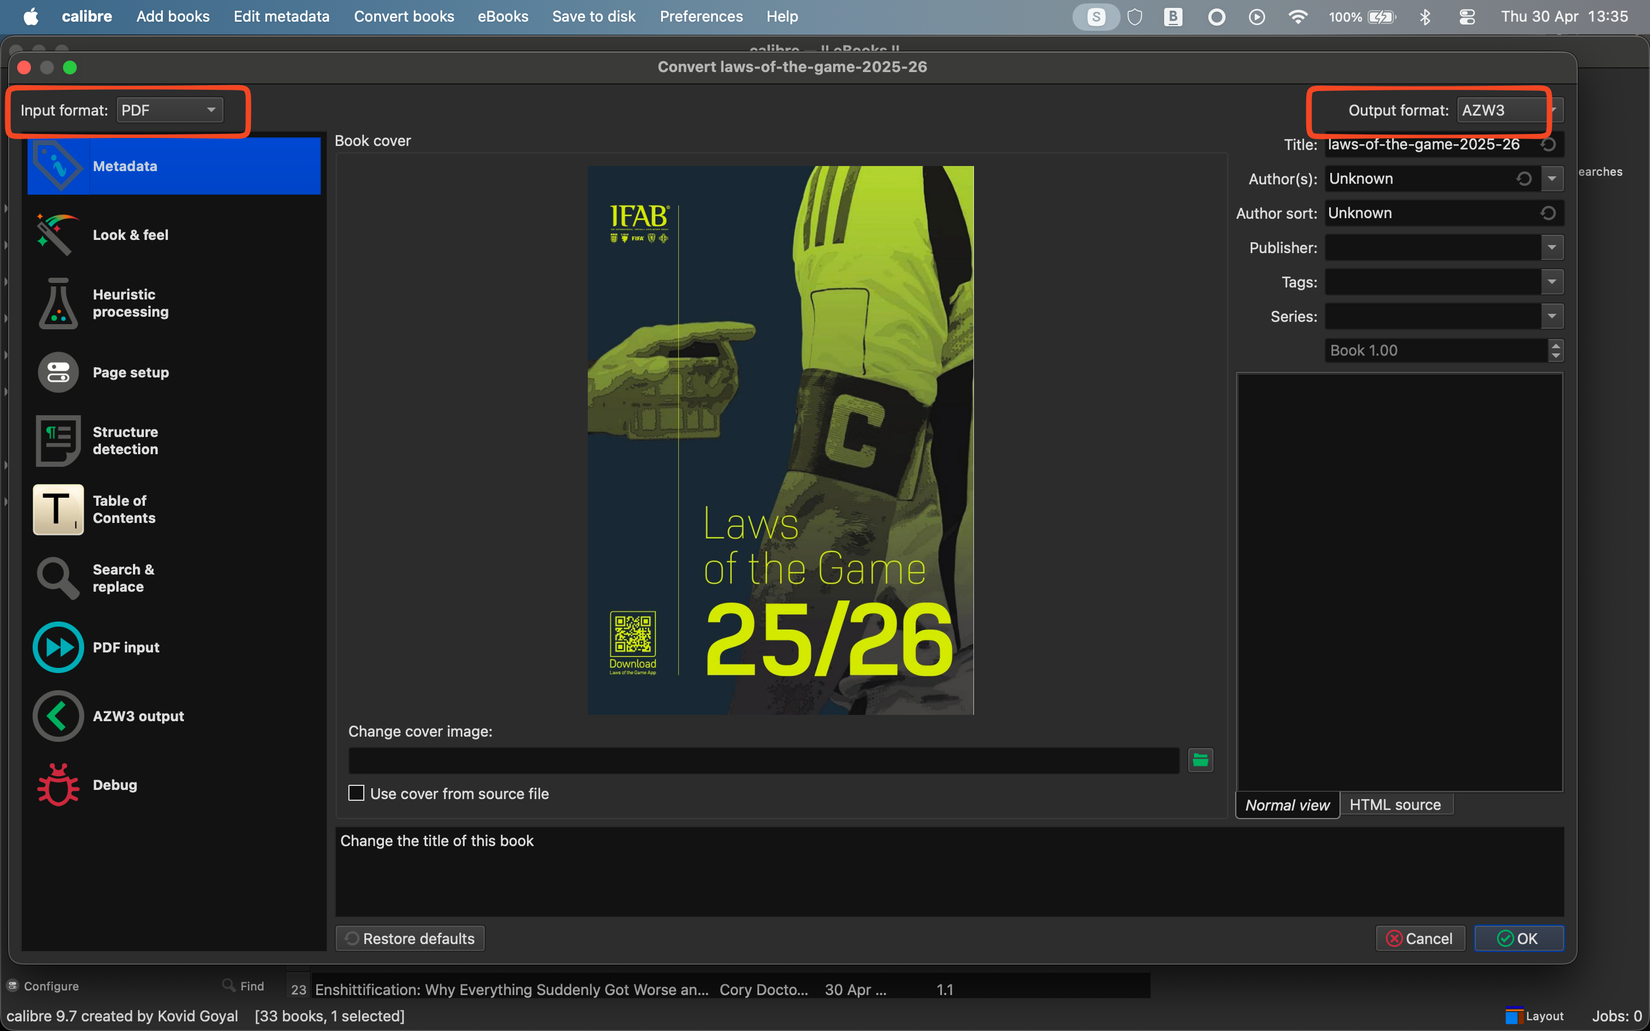Screen dimensions: 1650x1031
Task: Open the Apple menu
Action: [30, 16]
